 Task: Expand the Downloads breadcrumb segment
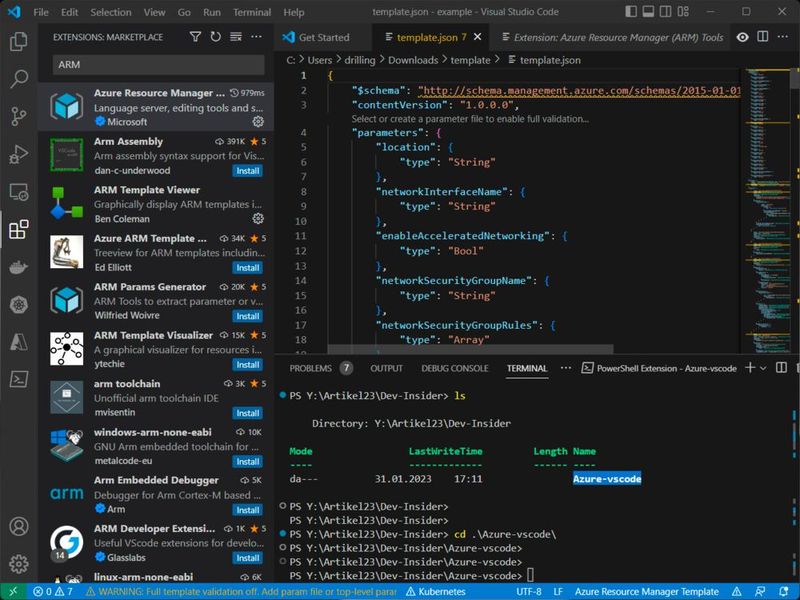[413, 60]
